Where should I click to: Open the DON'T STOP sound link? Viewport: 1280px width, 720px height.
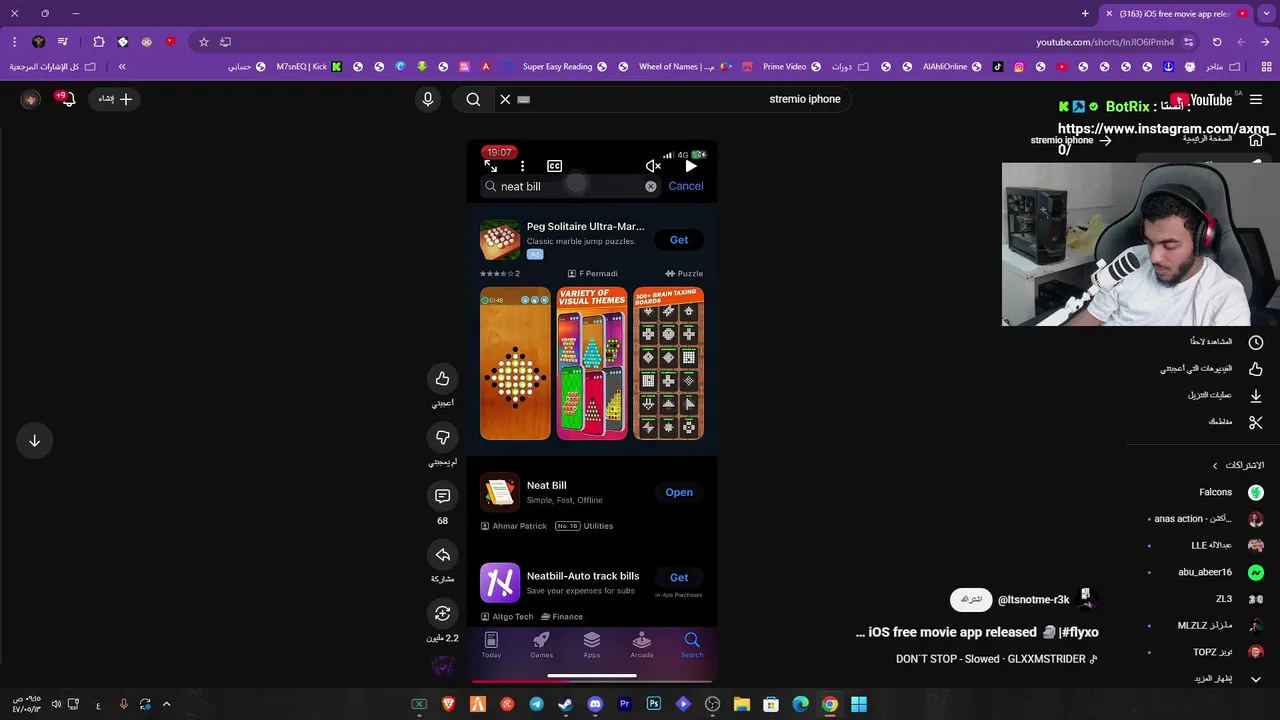(996, 659)
